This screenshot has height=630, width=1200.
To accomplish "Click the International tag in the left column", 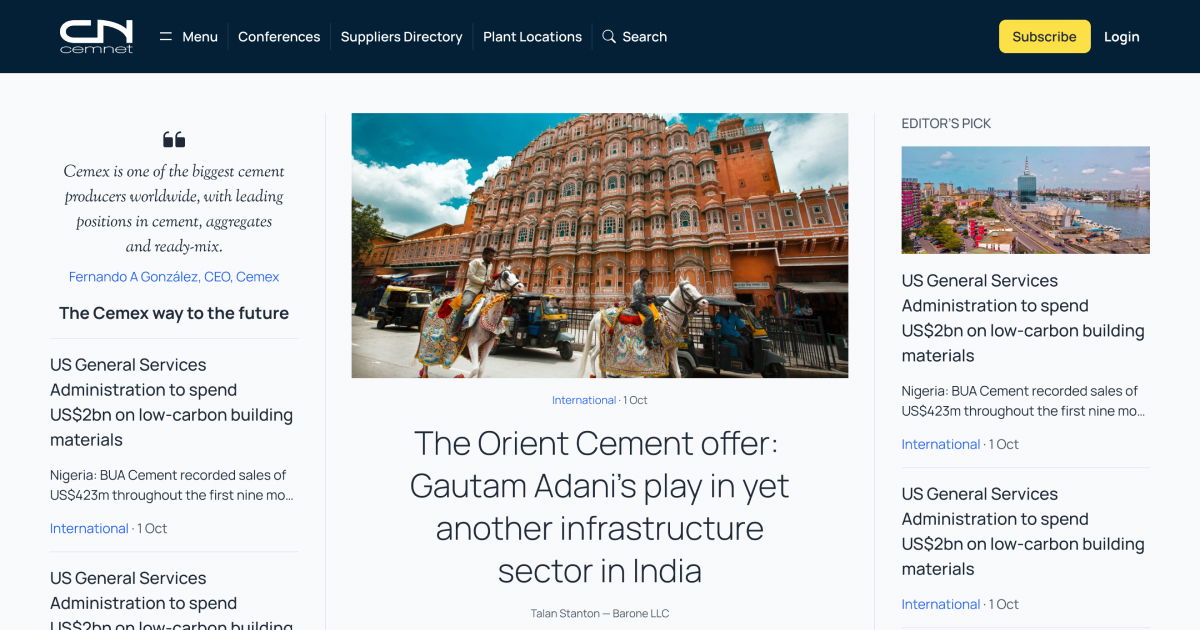I will pos(89,528).
